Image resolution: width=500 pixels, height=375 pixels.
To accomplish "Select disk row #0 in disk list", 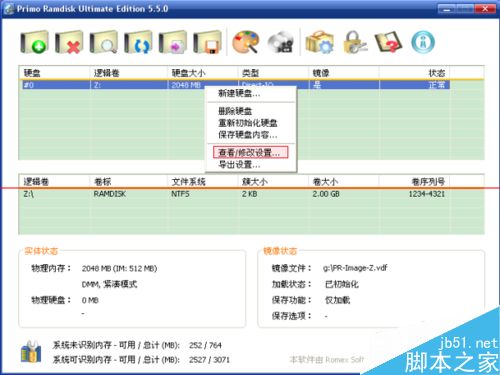I will tap(236, 85).
